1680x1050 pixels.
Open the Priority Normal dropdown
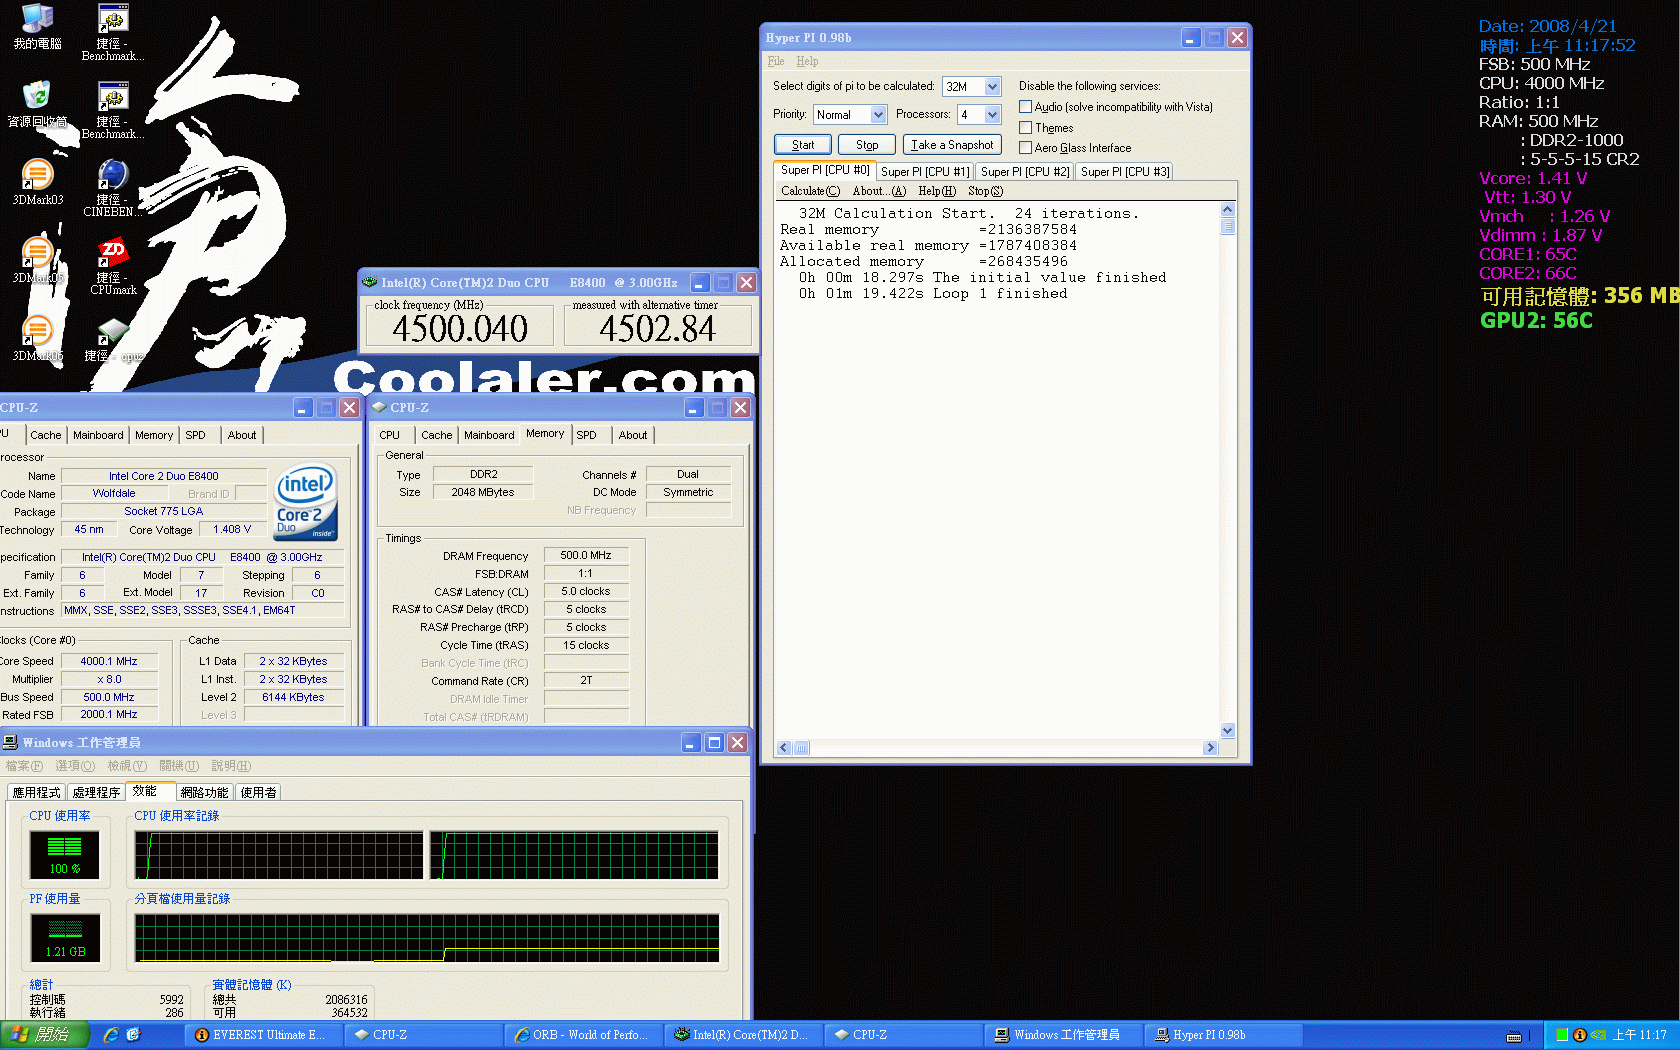[x=878, y=115]
